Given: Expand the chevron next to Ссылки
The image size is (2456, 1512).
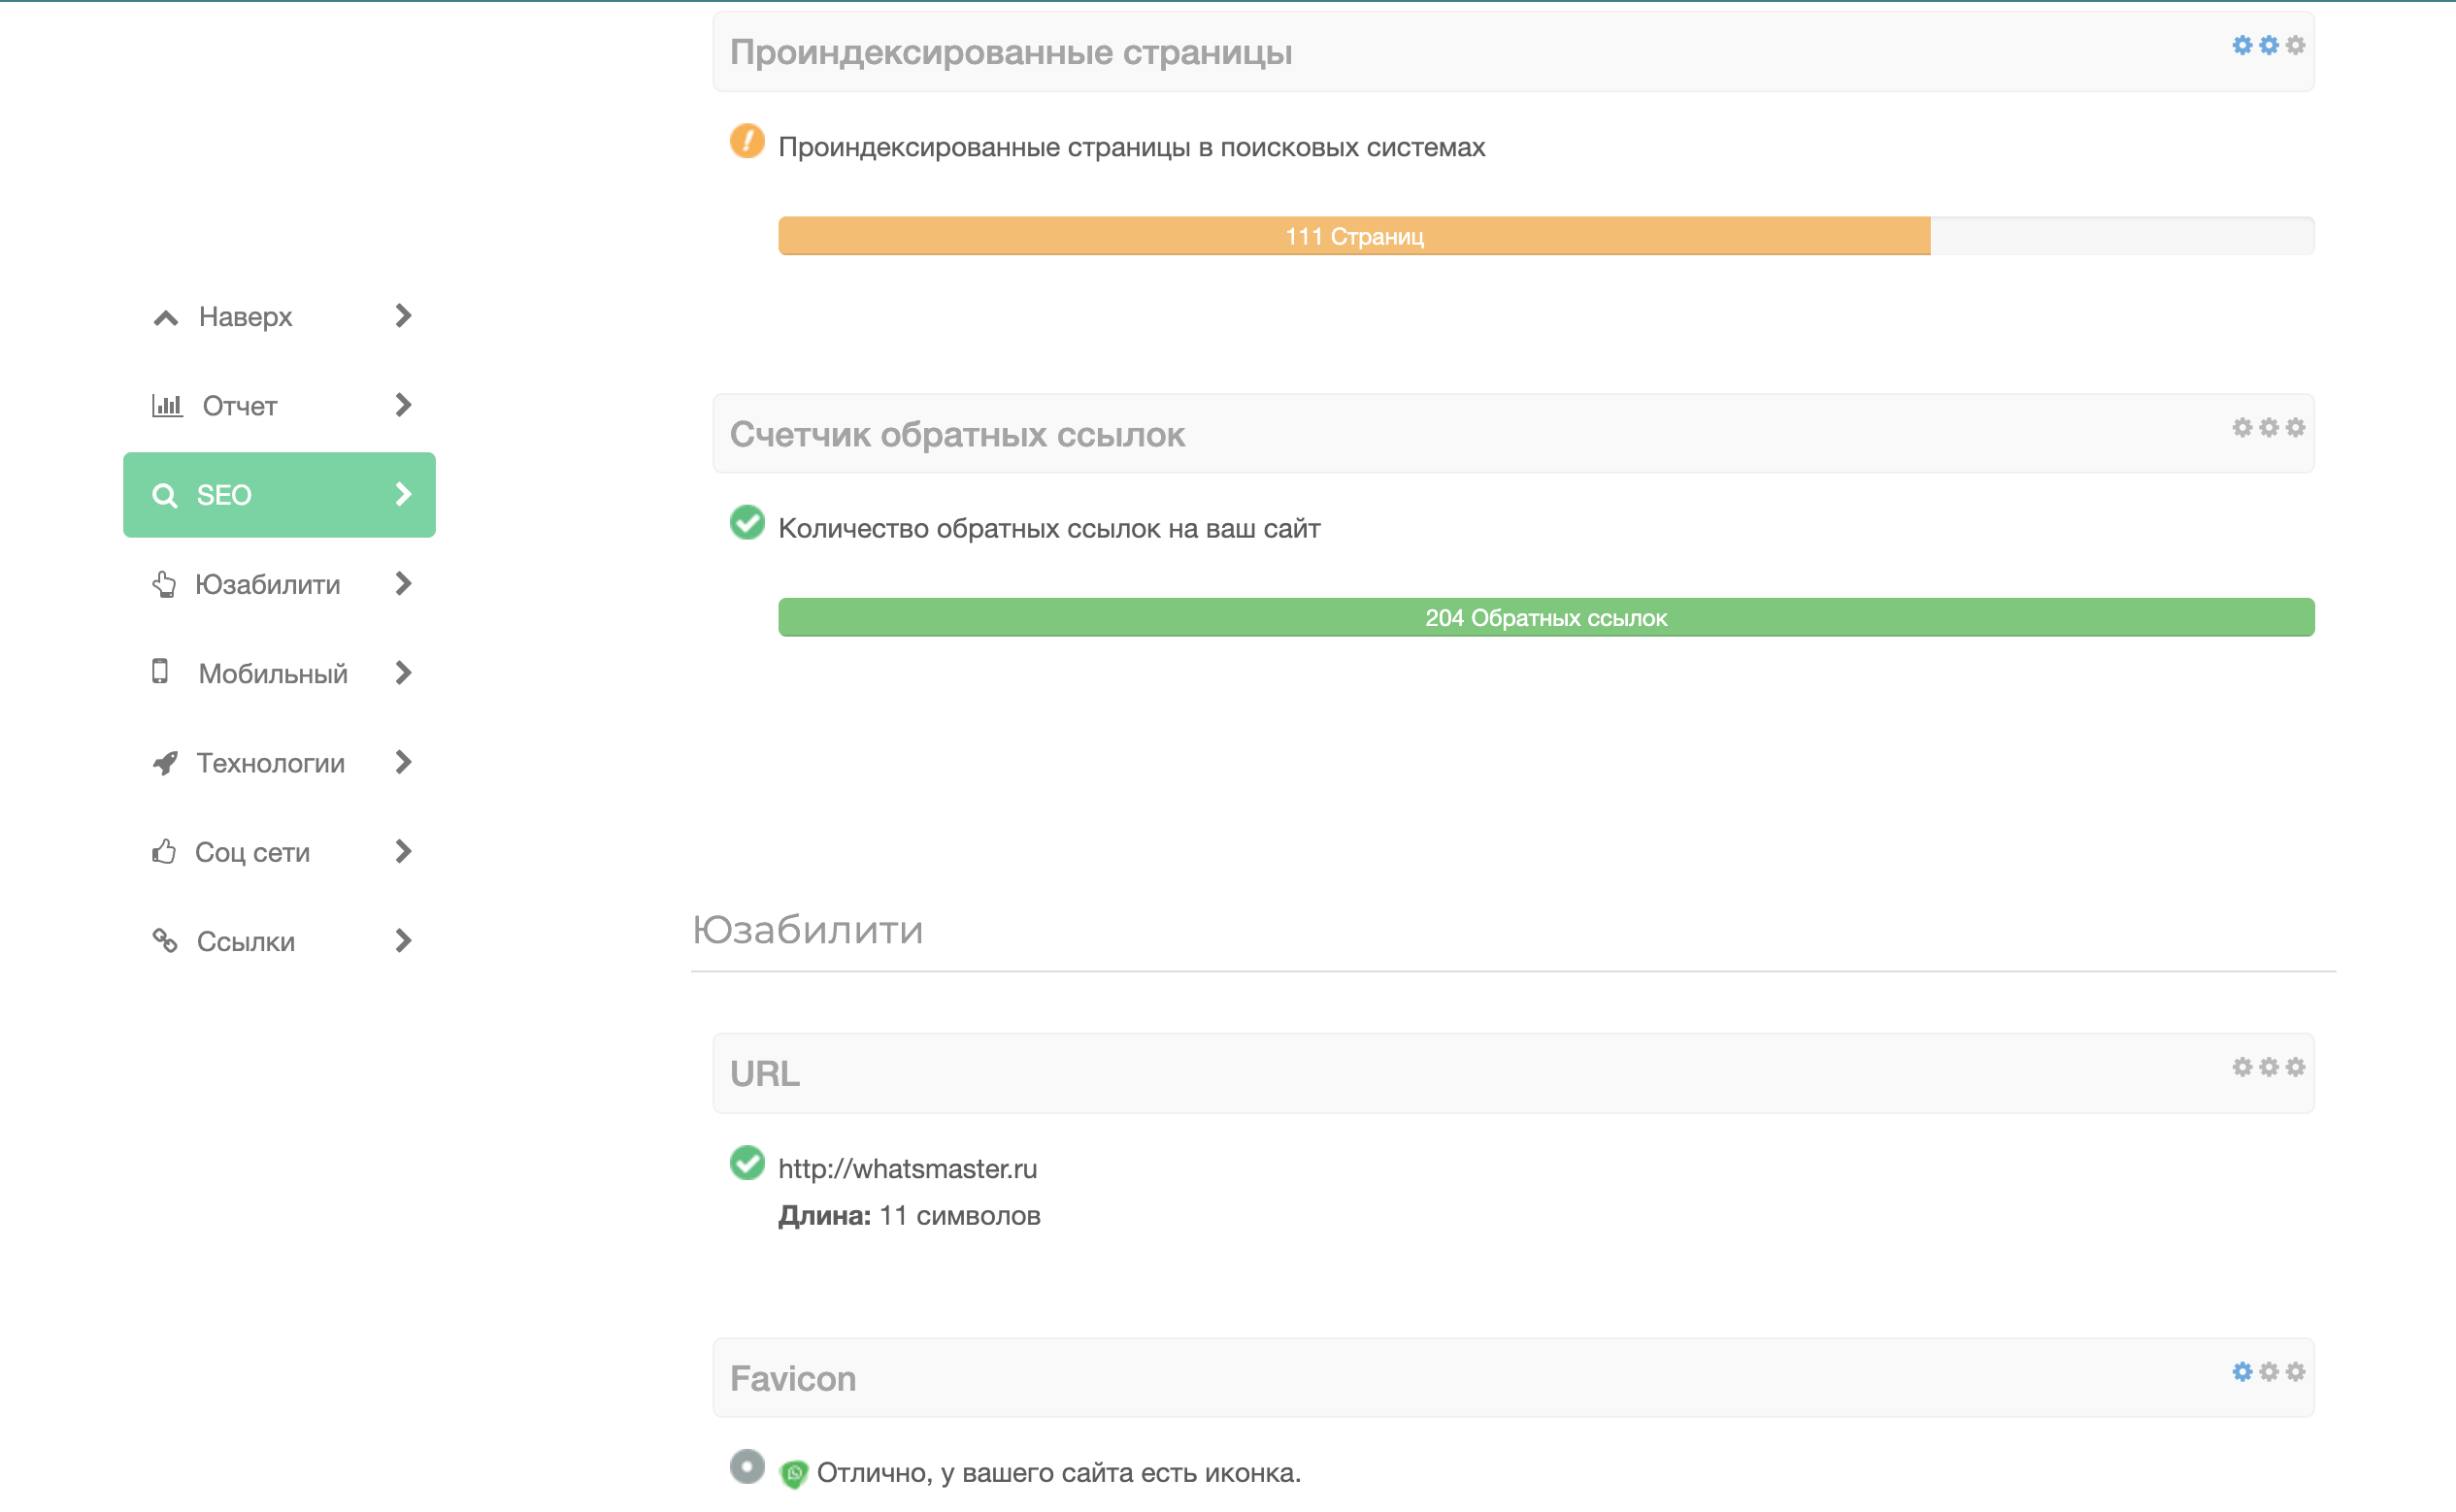Looking at the screenshot, I should click(403, 941).
